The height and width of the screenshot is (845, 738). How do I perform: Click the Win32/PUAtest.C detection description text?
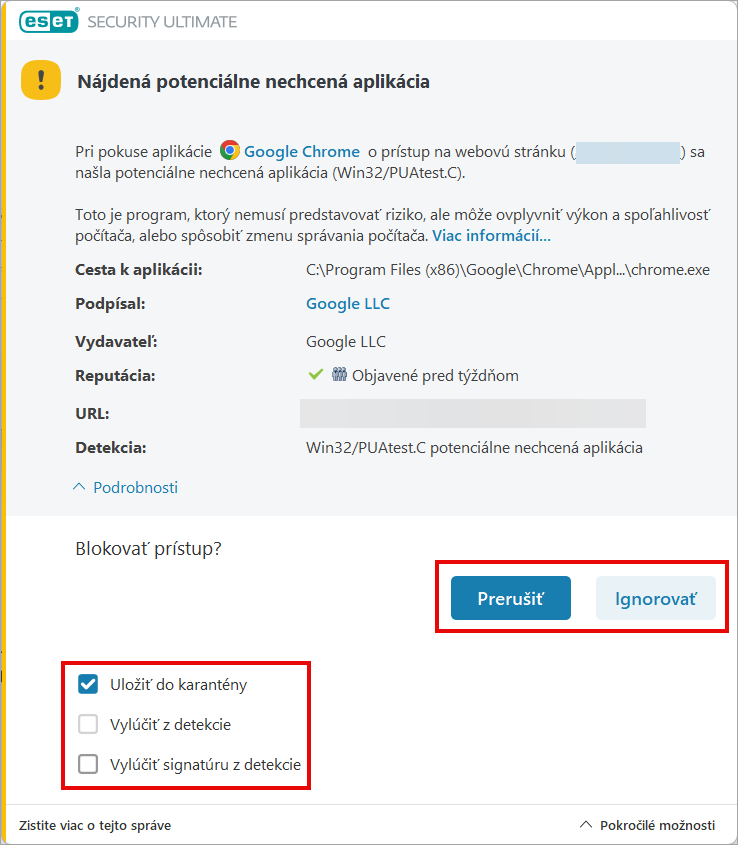(474, 447)
